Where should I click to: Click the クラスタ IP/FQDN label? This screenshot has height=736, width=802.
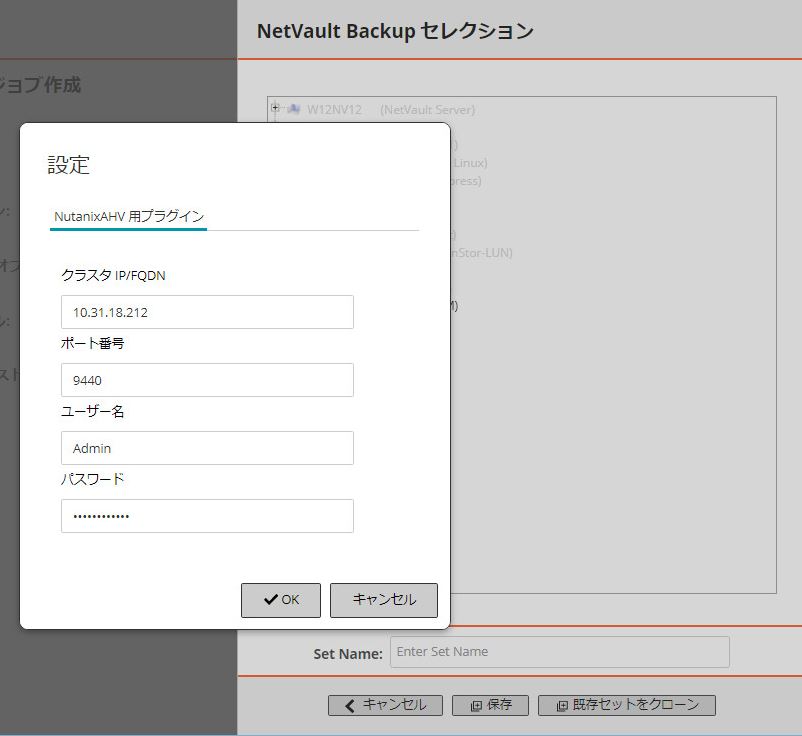[x=113, y=275]
